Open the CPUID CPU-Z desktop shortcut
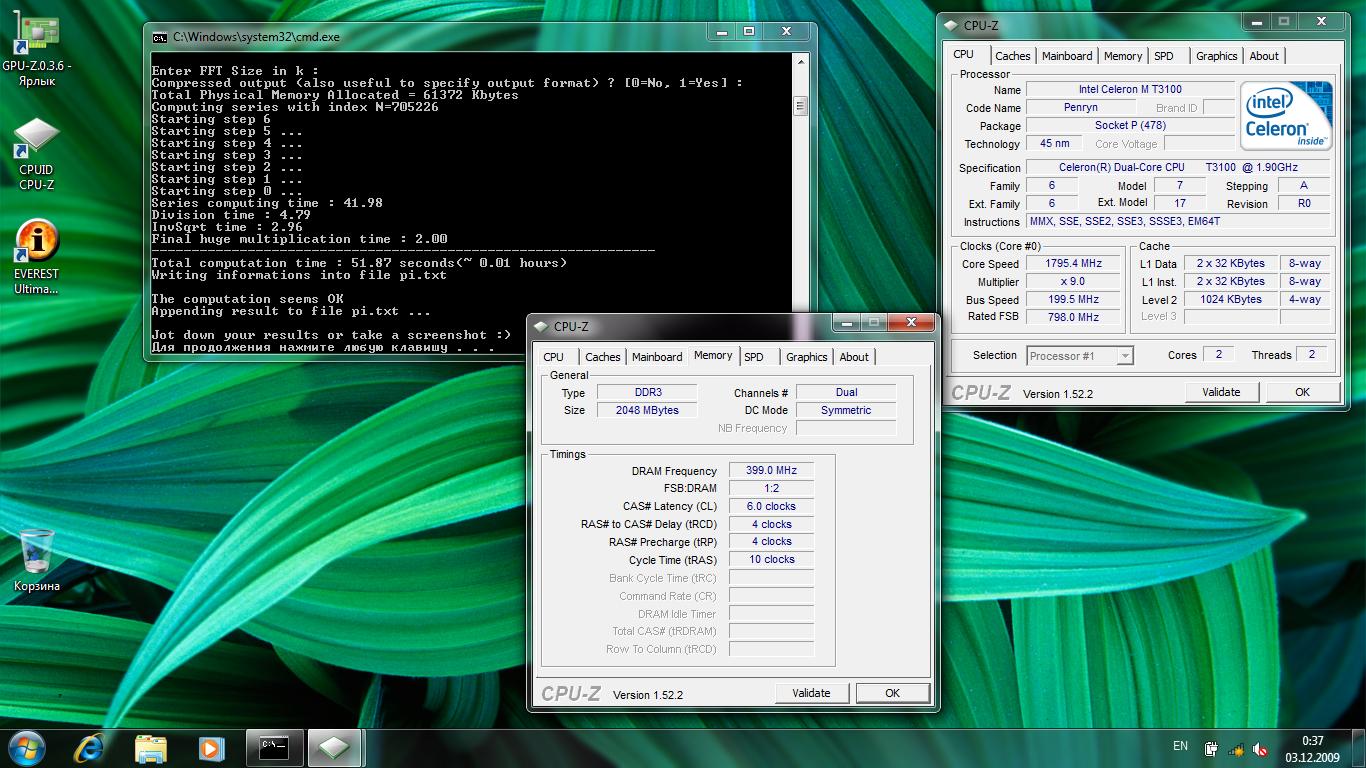The width and height of the screenshot is (1366, 768). point(37,154)
